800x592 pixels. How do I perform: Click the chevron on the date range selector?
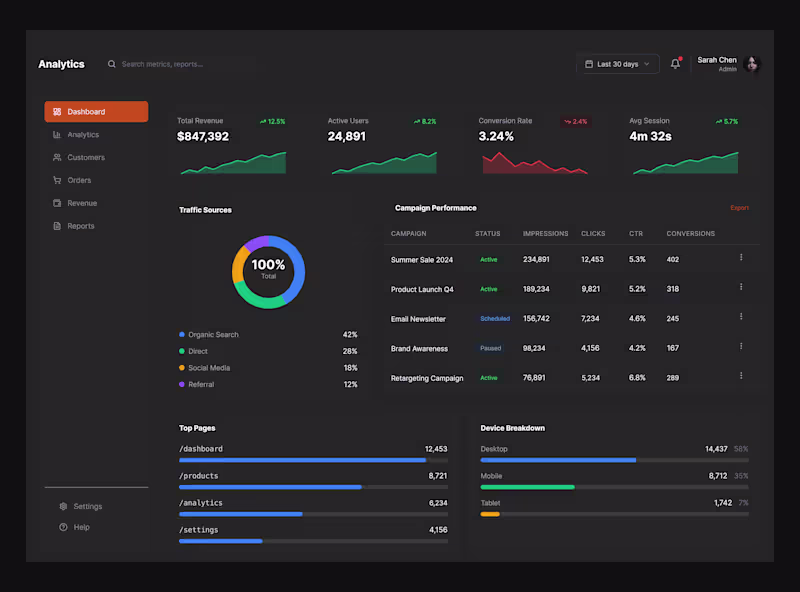[x=646, y=64]
